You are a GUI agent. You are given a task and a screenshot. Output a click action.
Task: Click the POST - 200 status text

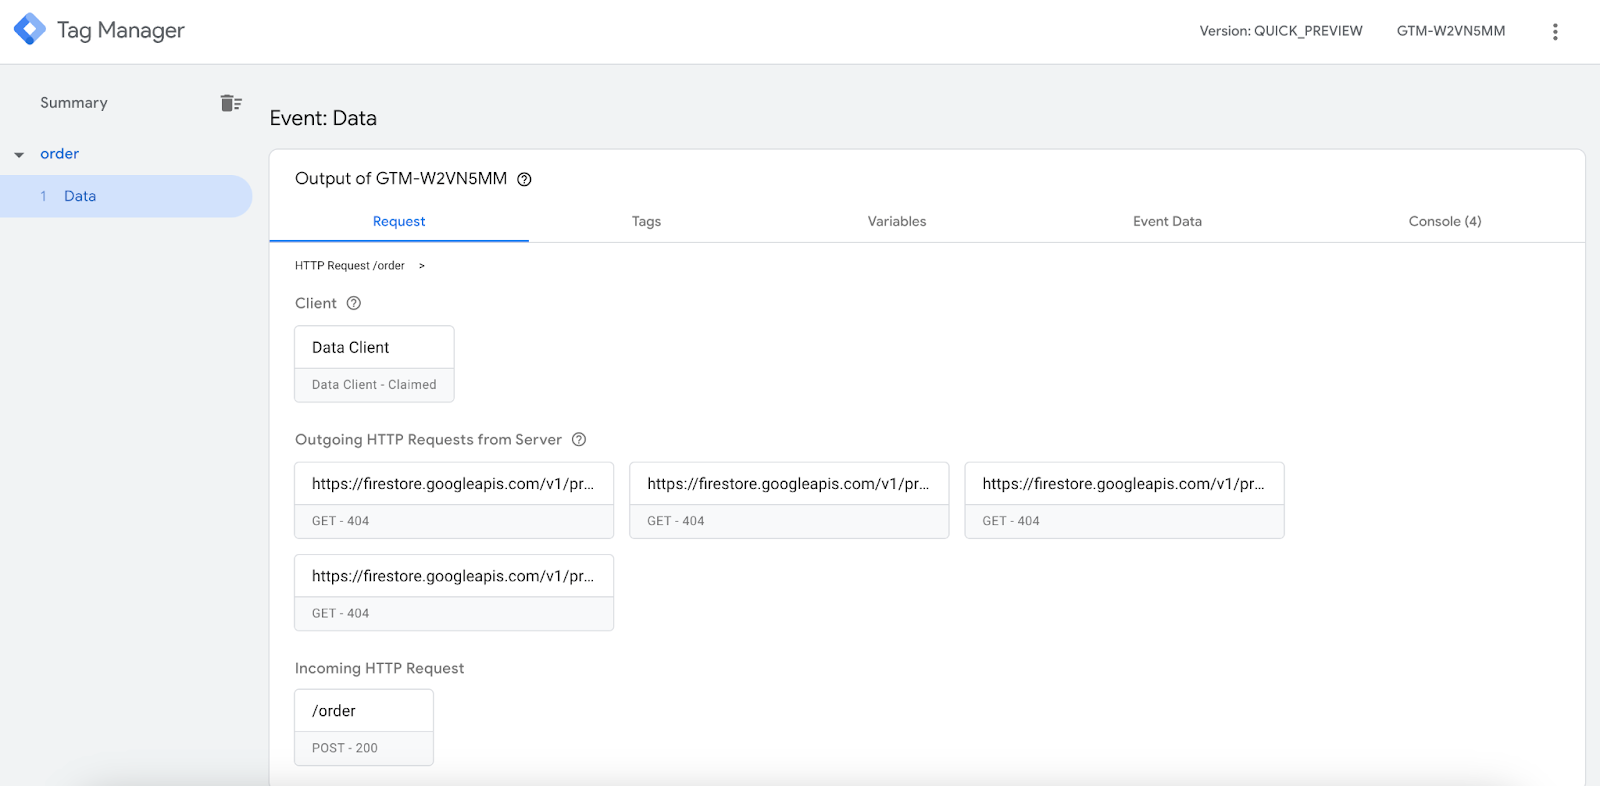(345, 748)
